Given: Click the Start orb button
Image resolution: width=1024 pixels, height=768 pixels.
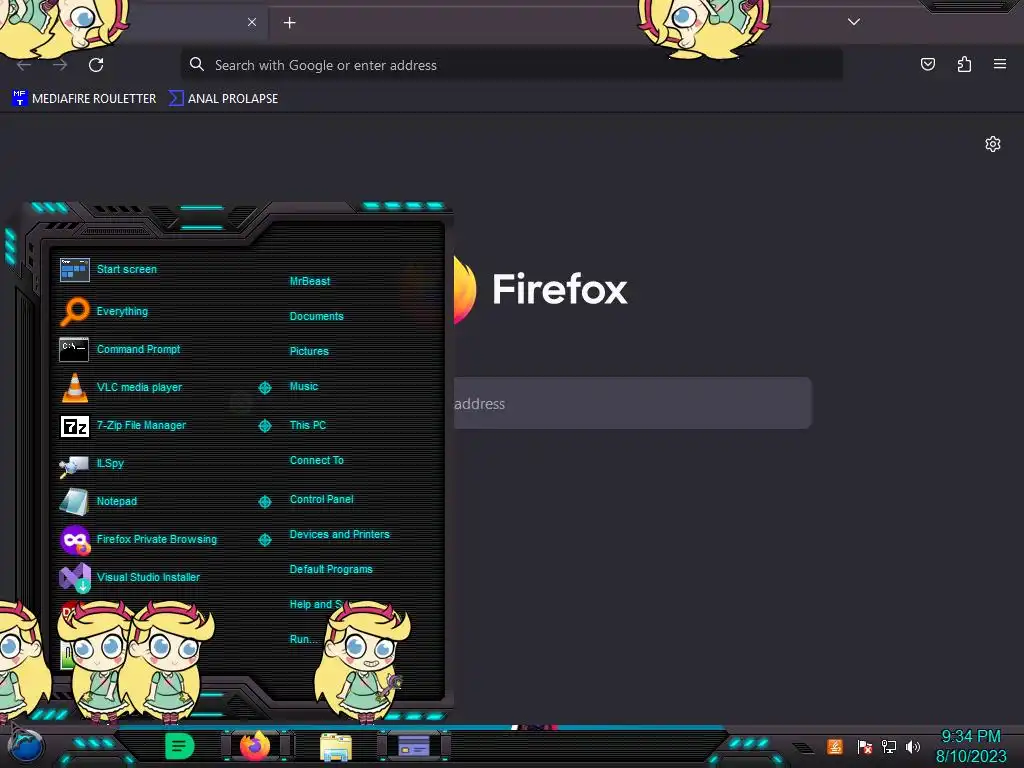Looking at the screenshot, I should pos(25,746).
